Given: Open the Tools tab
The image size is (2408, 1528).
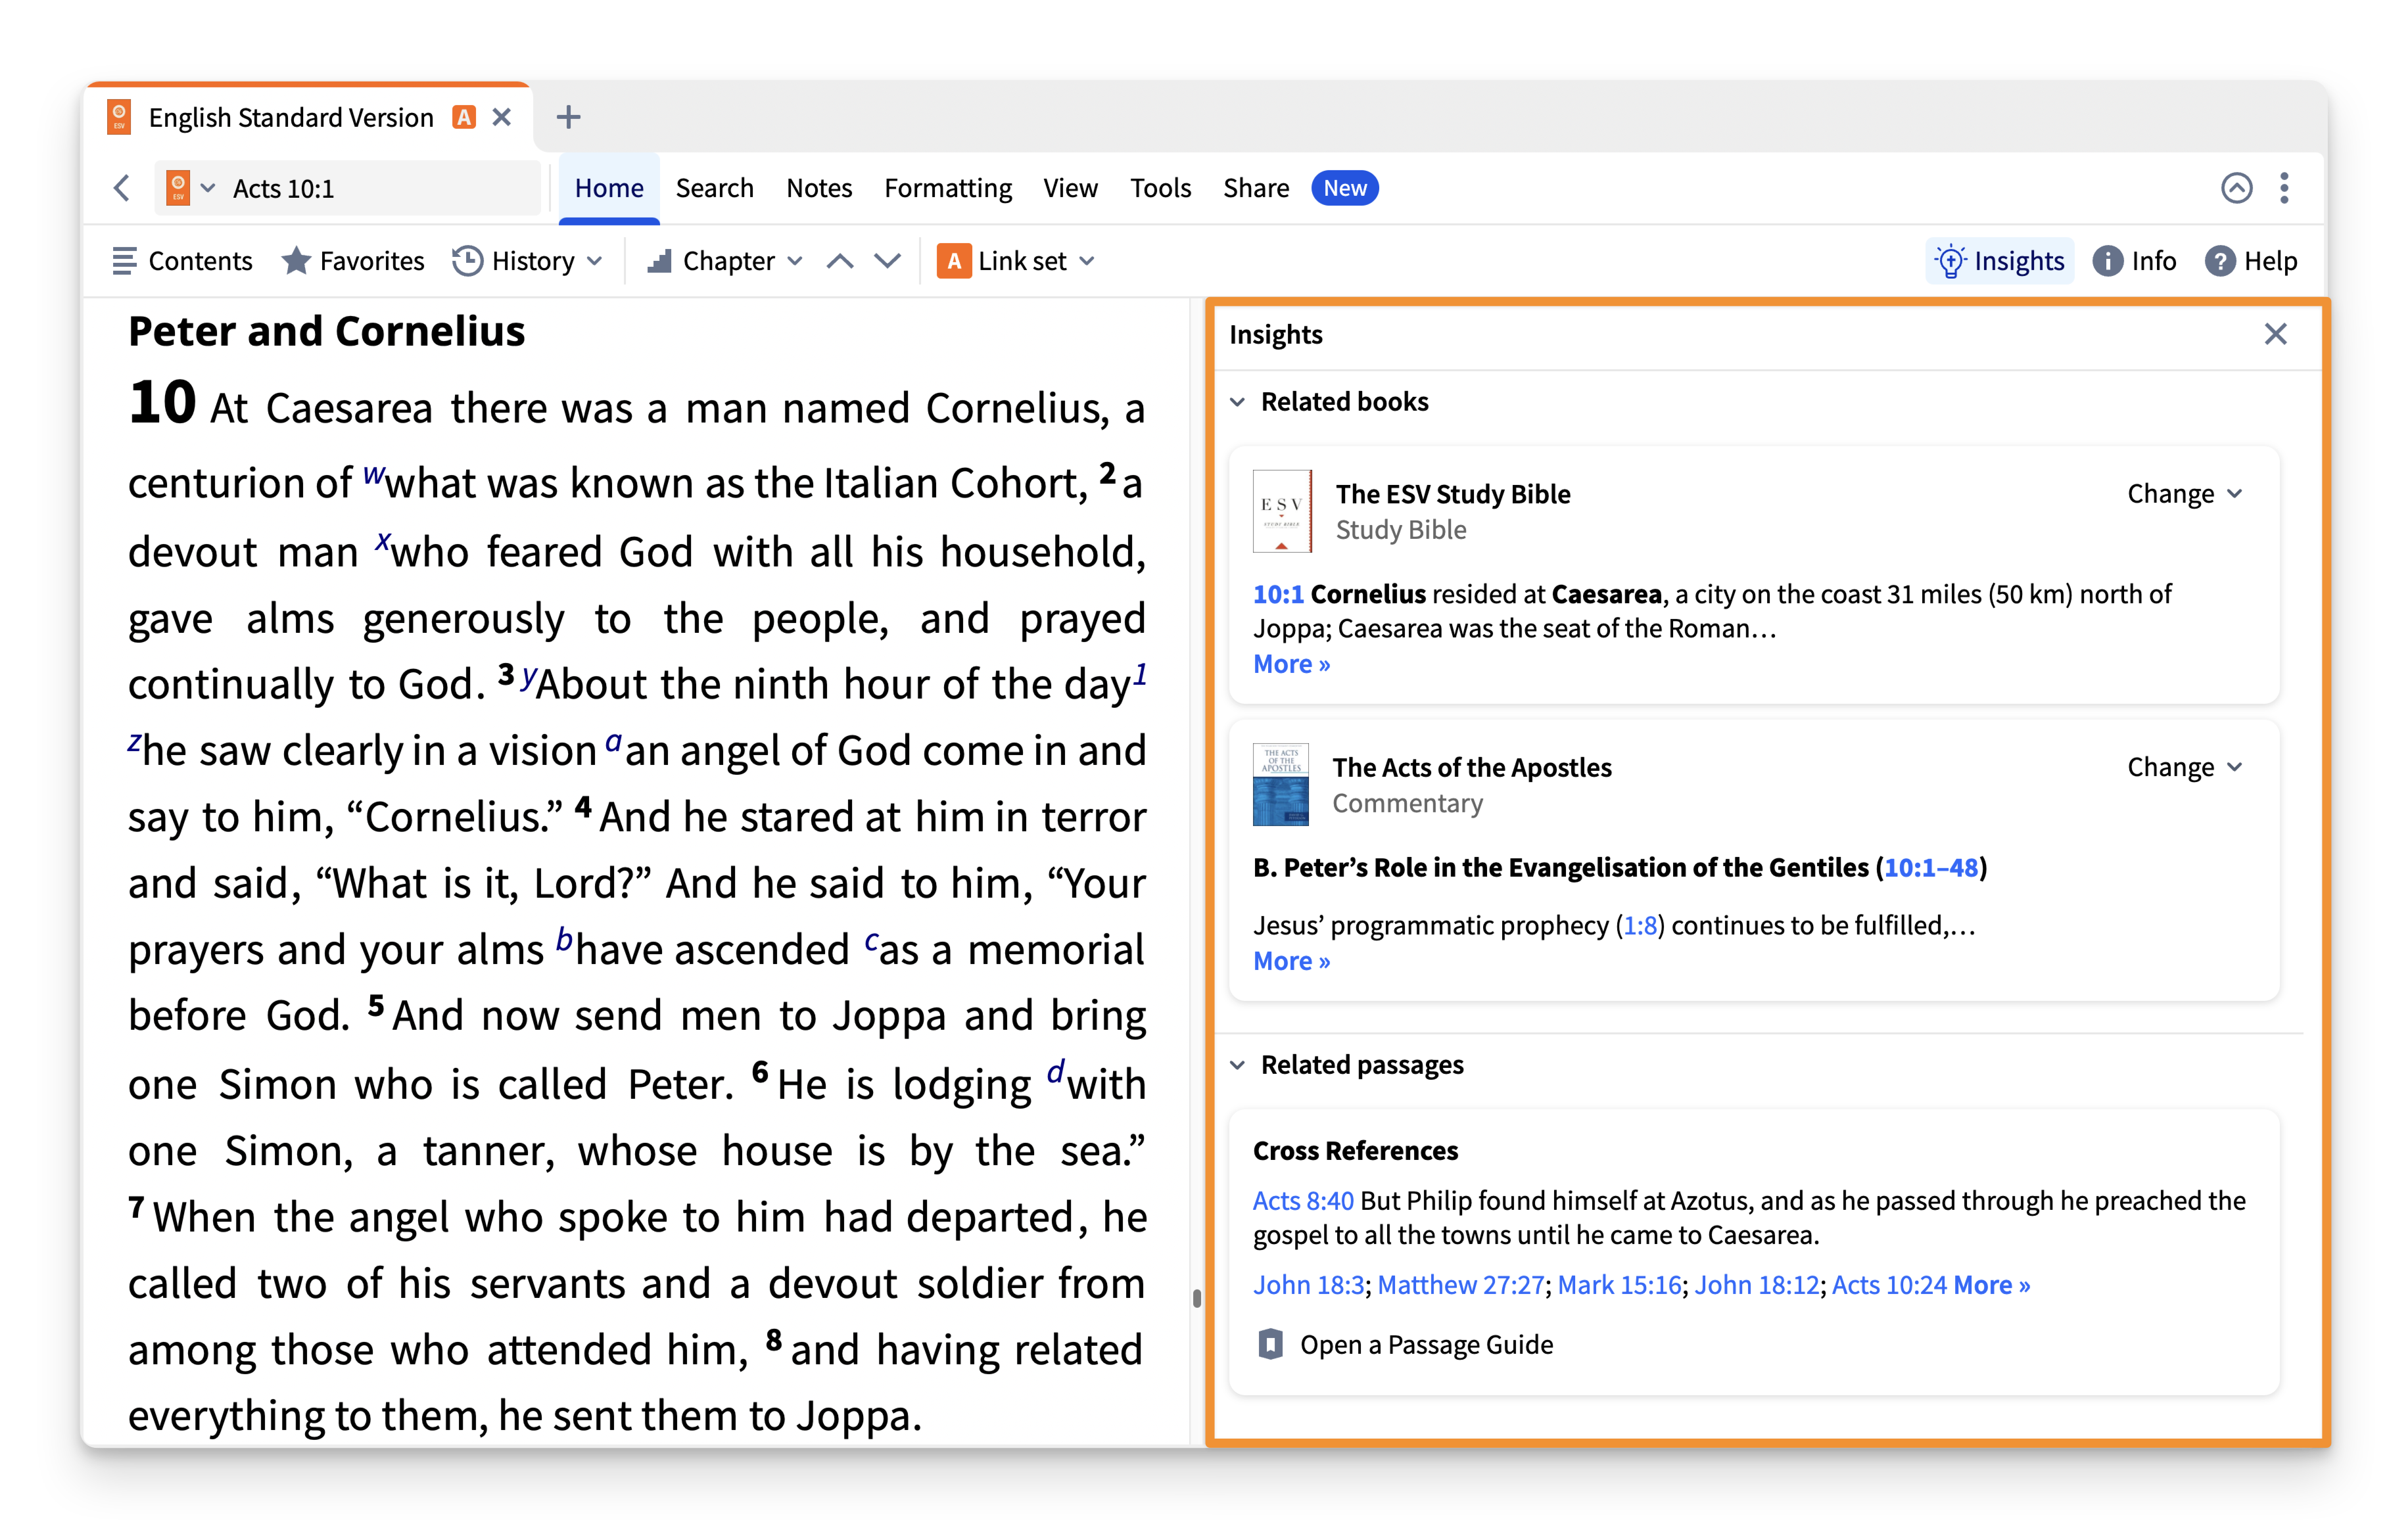Looking at the screenshot, I should tap(1160, 188).
